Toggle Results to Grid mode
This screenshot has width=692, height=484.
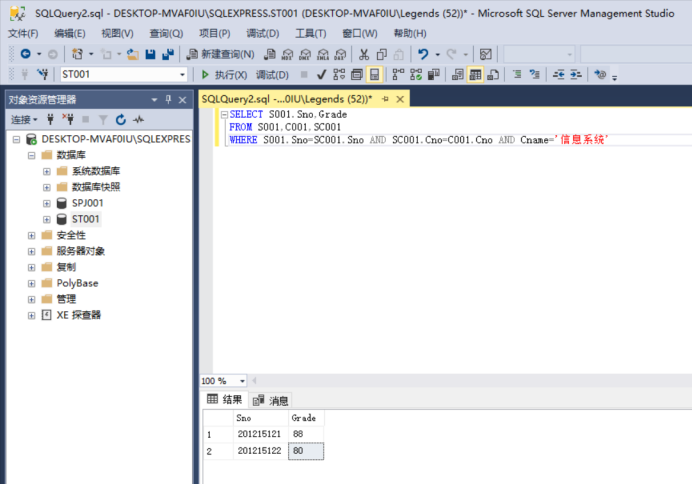tap(475, 75)
